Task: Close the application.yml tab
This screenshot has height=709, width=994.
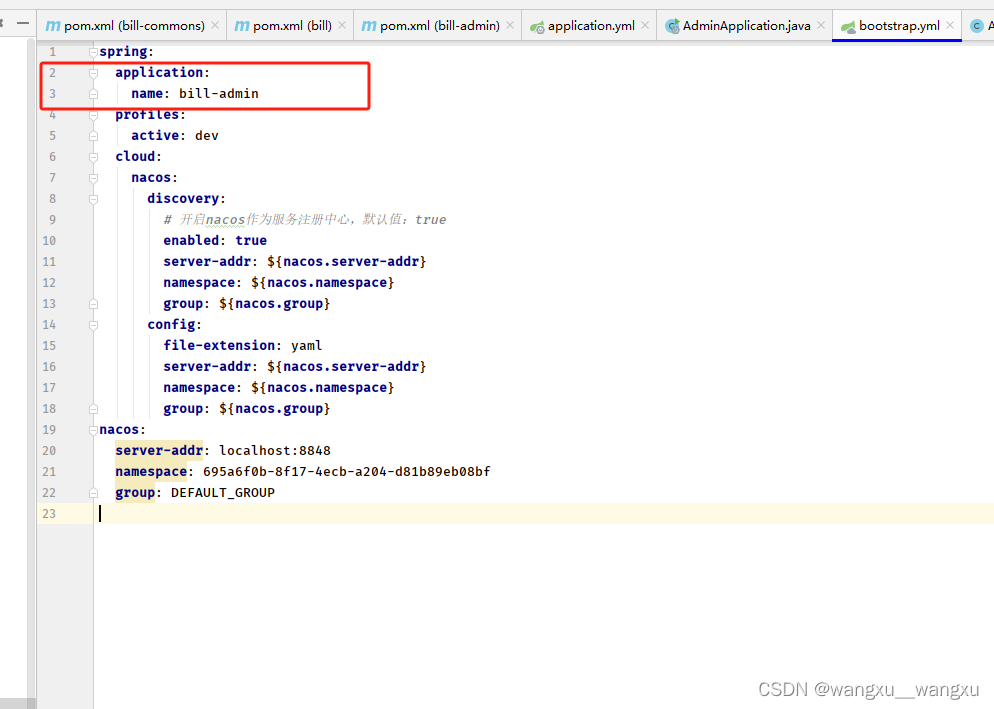Action: 645,25
